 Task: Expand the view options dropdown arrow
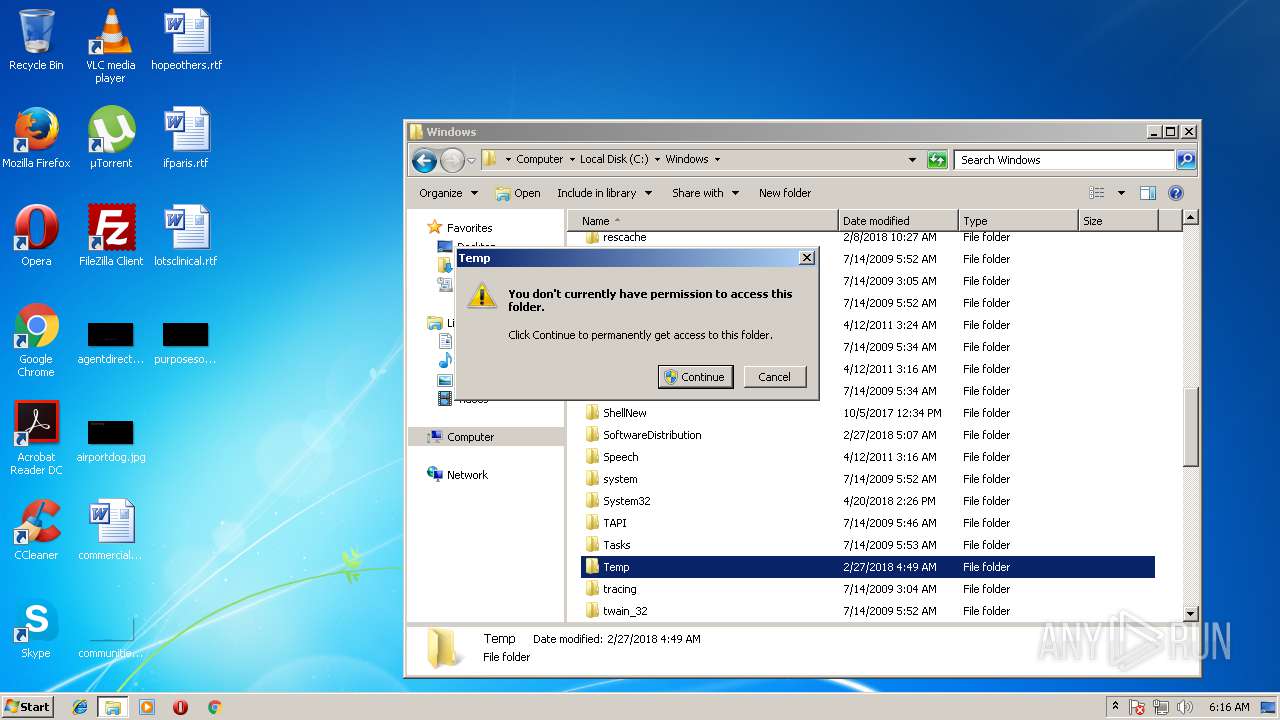(1121, 193)
